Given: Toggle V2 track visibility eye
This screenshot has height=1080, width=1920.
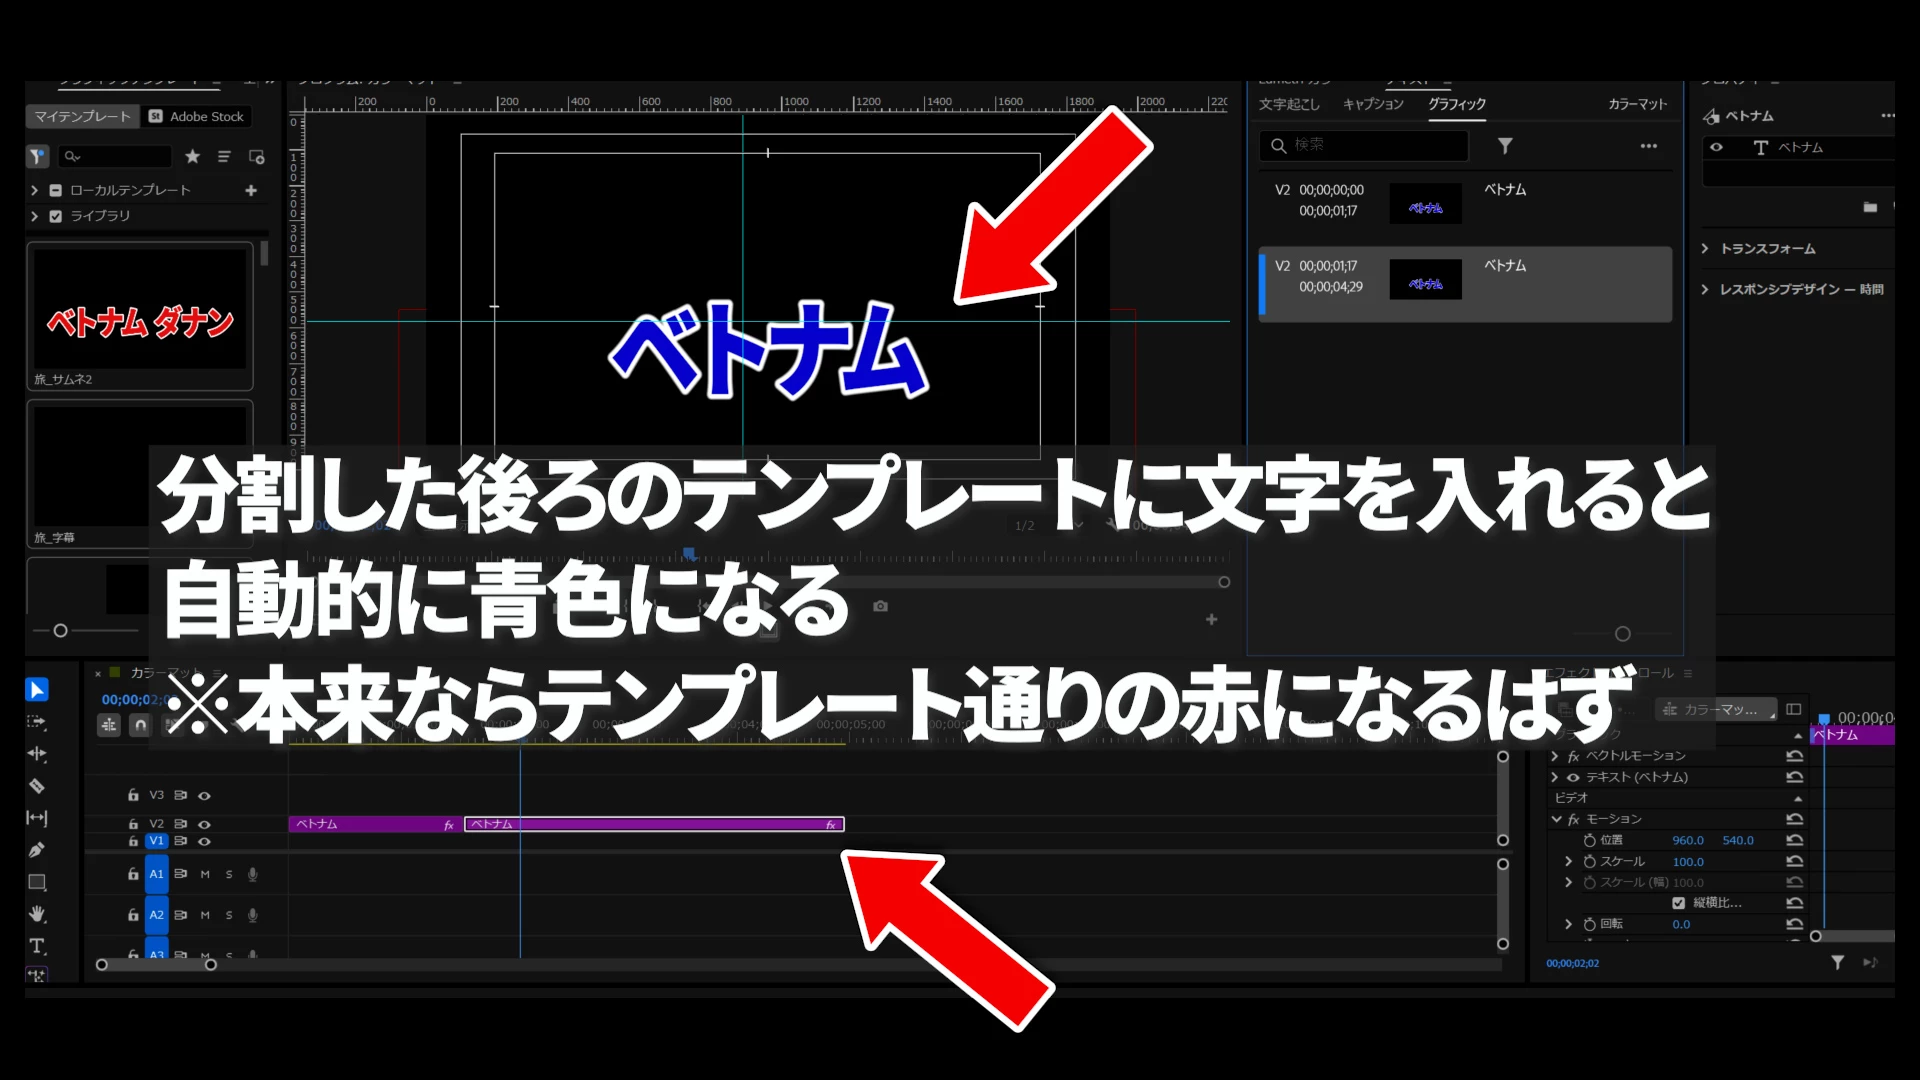Looking at the screenshot, I should click(204, 825).
